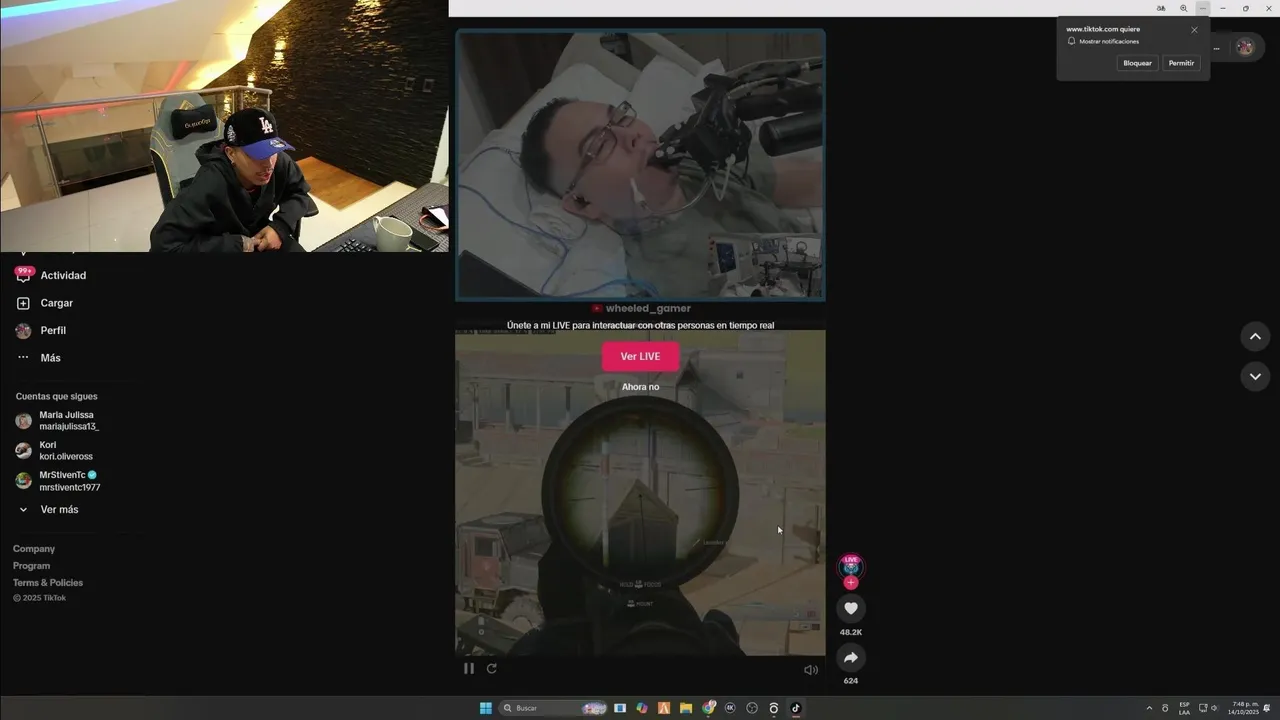The width and height of the screenshot is (1280, 720).
Task: Open File Explorer from the taskbar
Action: pyautogui.click(x=686, y=708)
